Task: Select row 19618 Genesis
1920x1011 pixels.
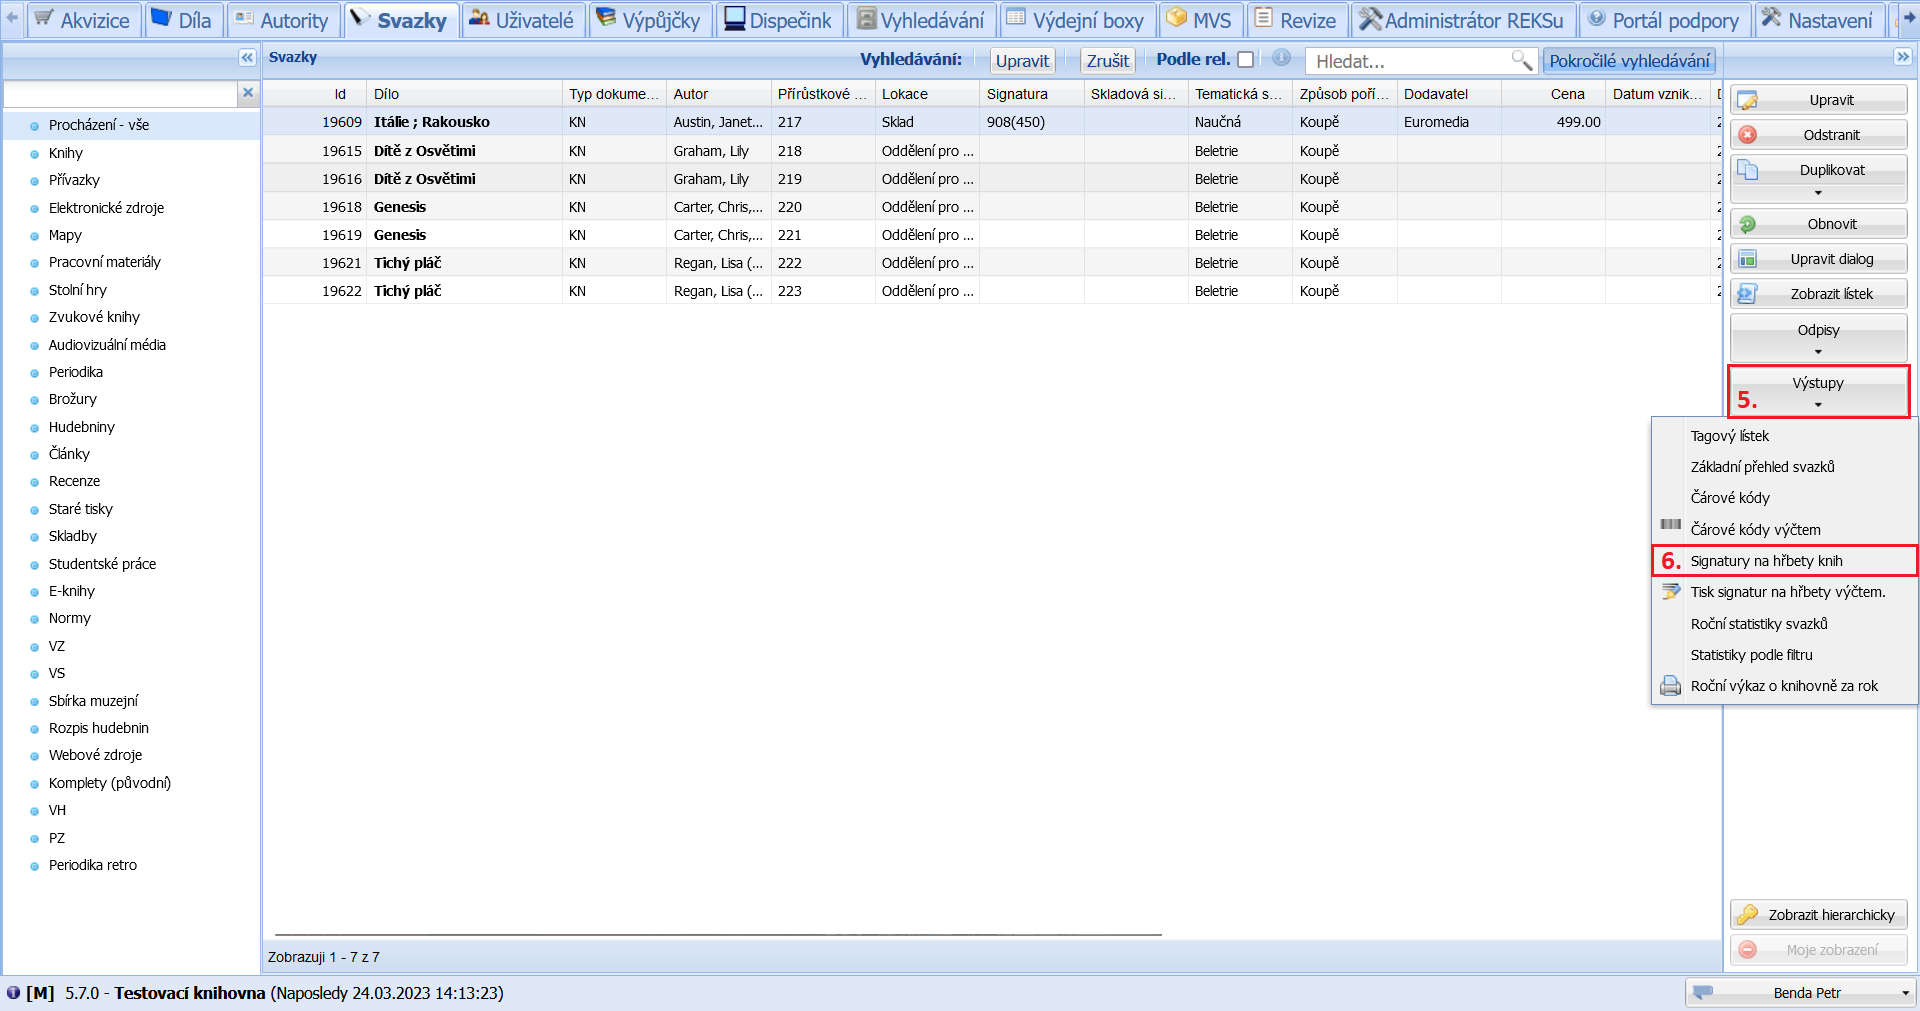Action: (990, 207)
